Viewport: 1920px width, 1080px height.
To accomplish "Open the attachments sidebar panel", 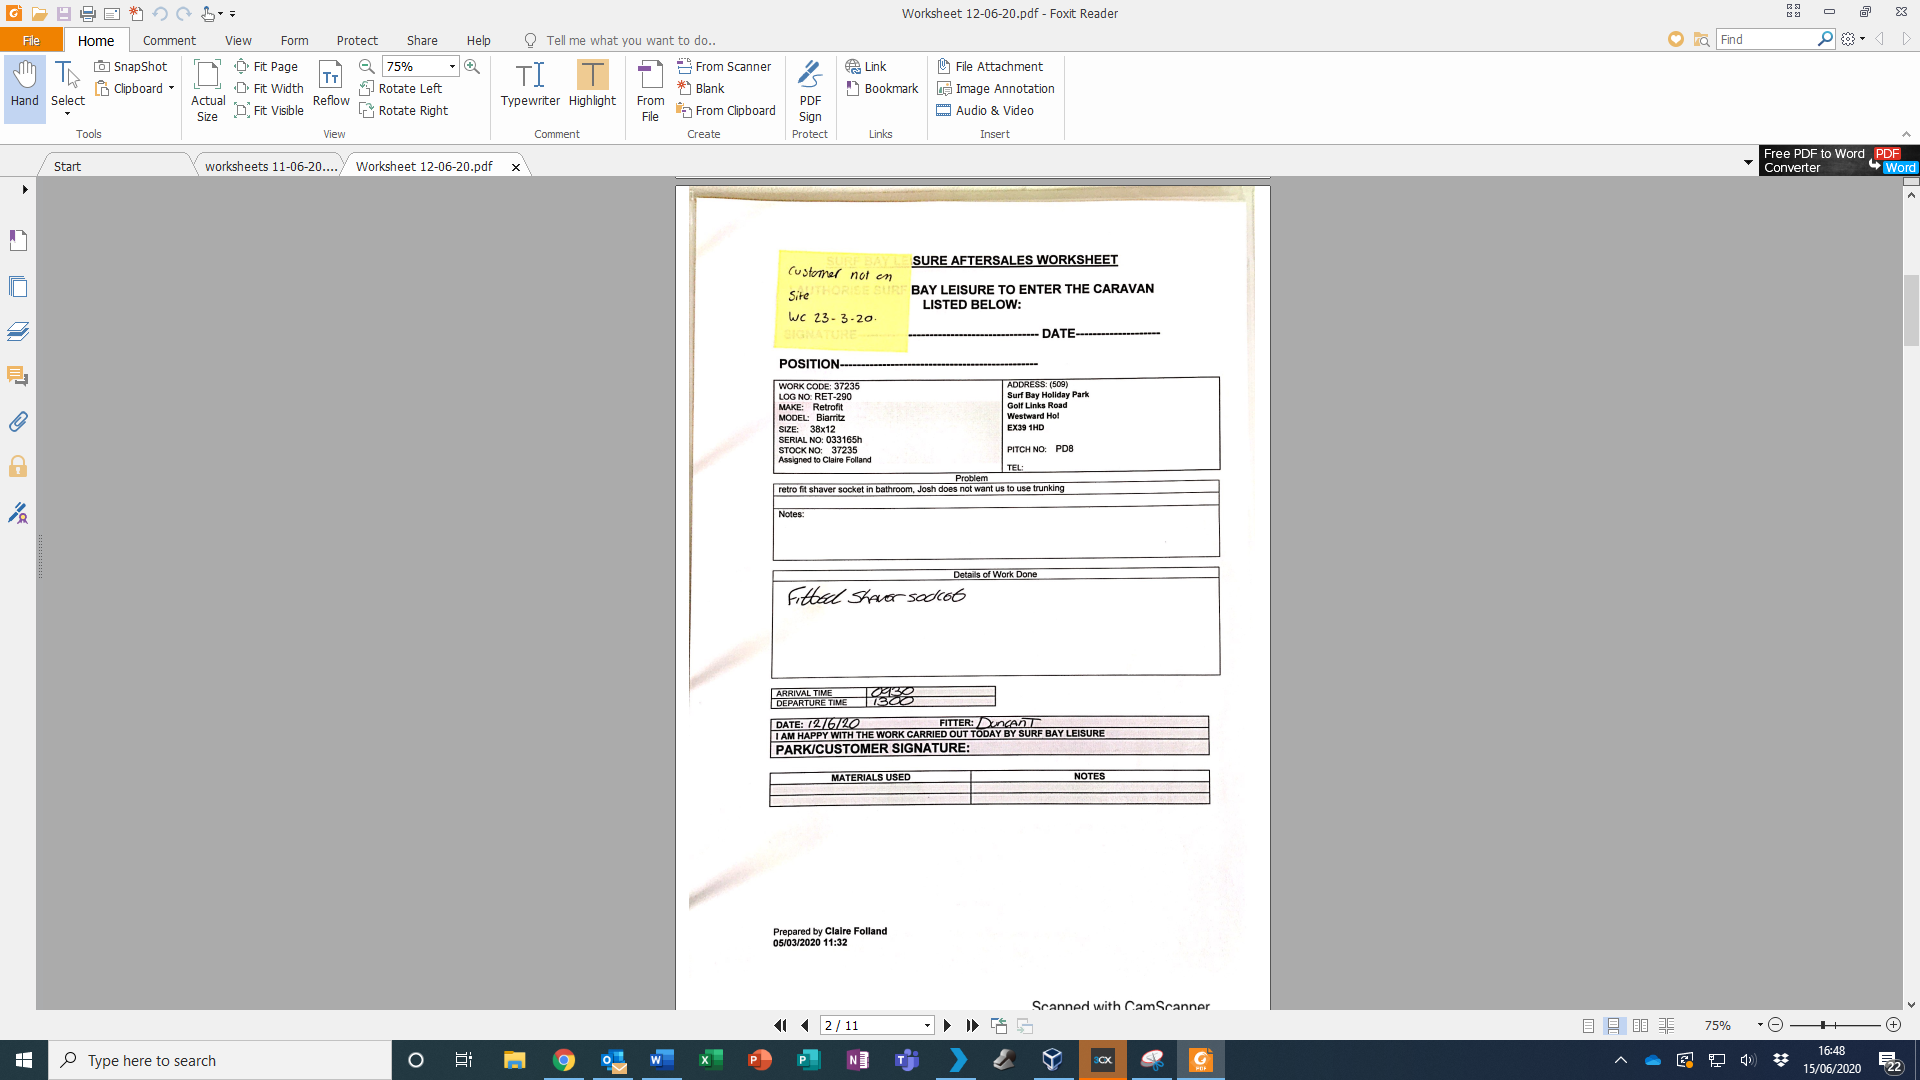I will coord(18,422).
